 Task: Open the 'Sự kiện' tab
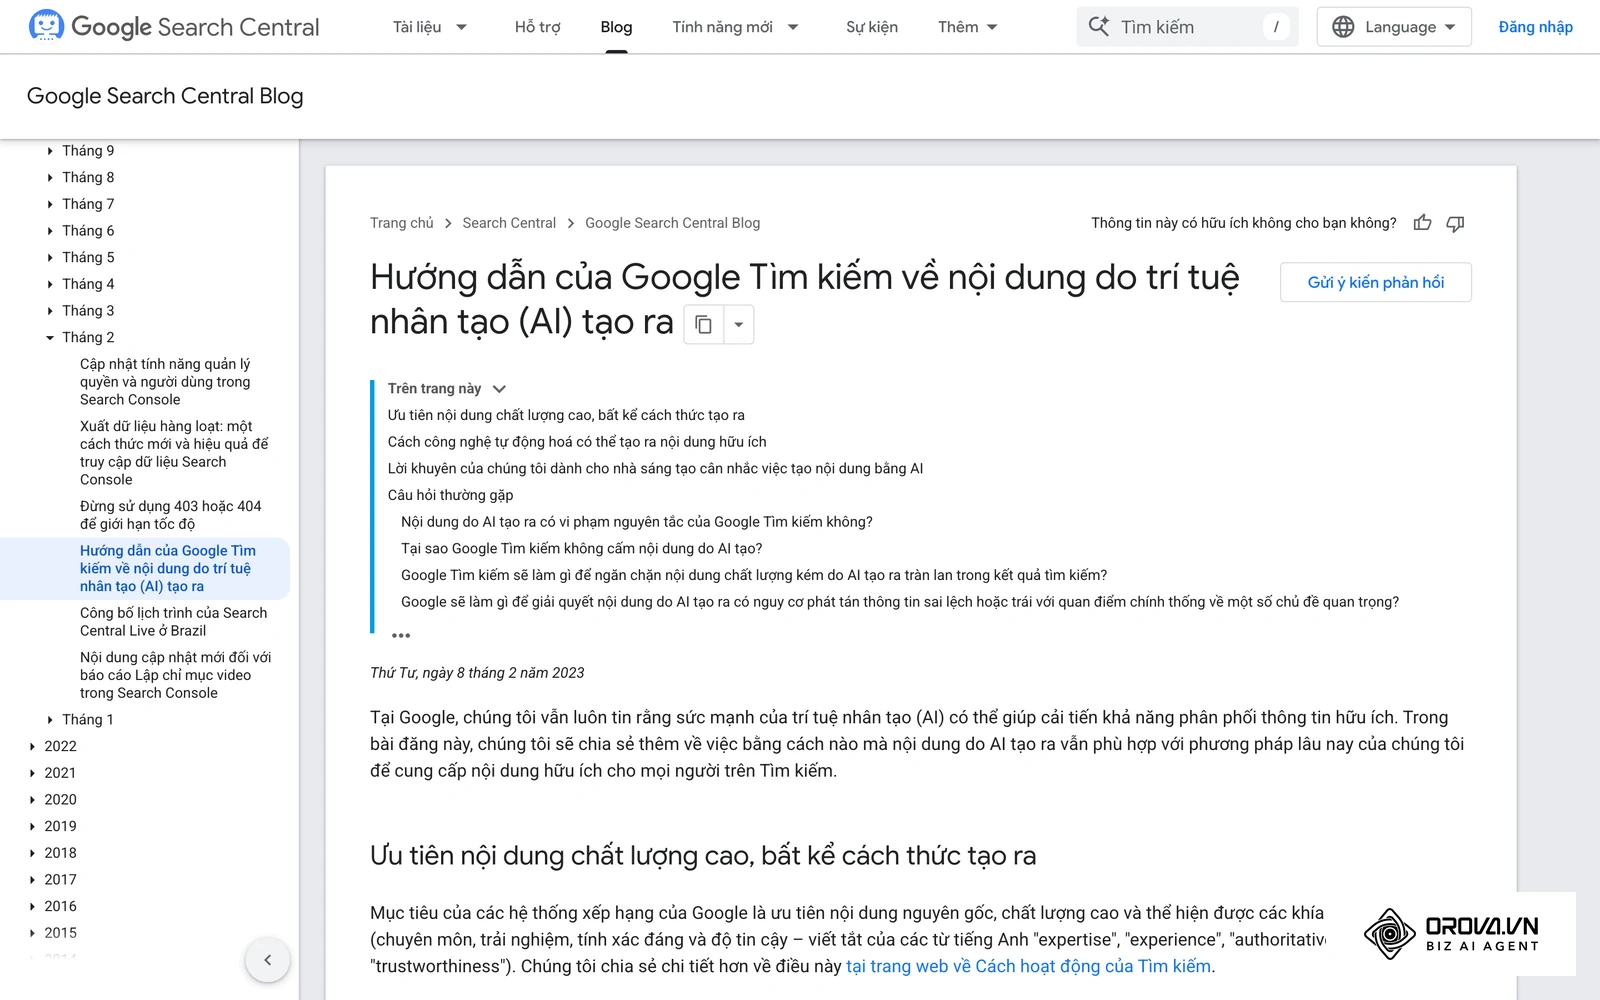click(872, 27)
